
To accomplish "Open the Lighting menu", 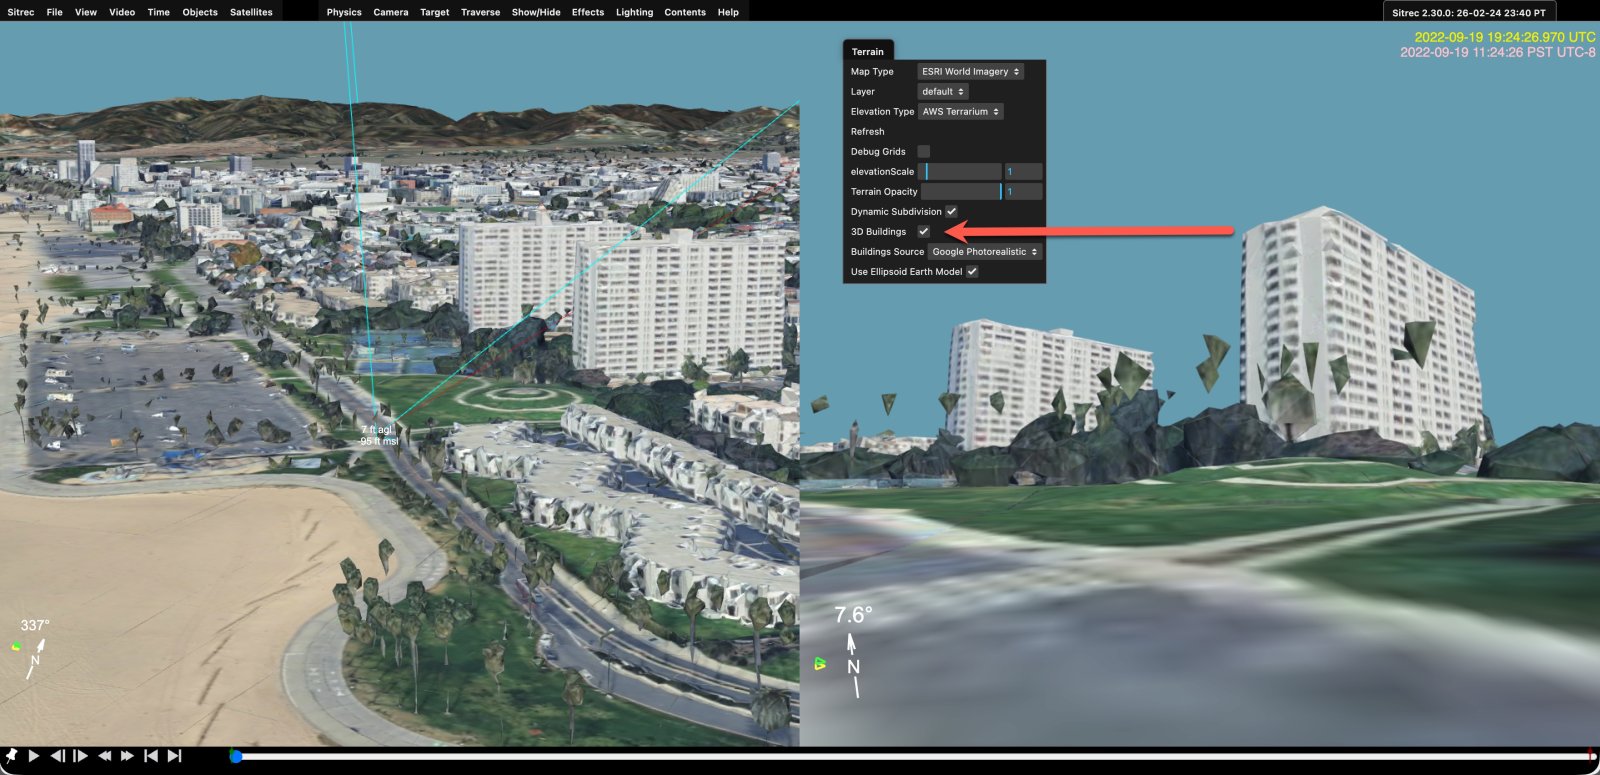I will (x=634, y=12).
